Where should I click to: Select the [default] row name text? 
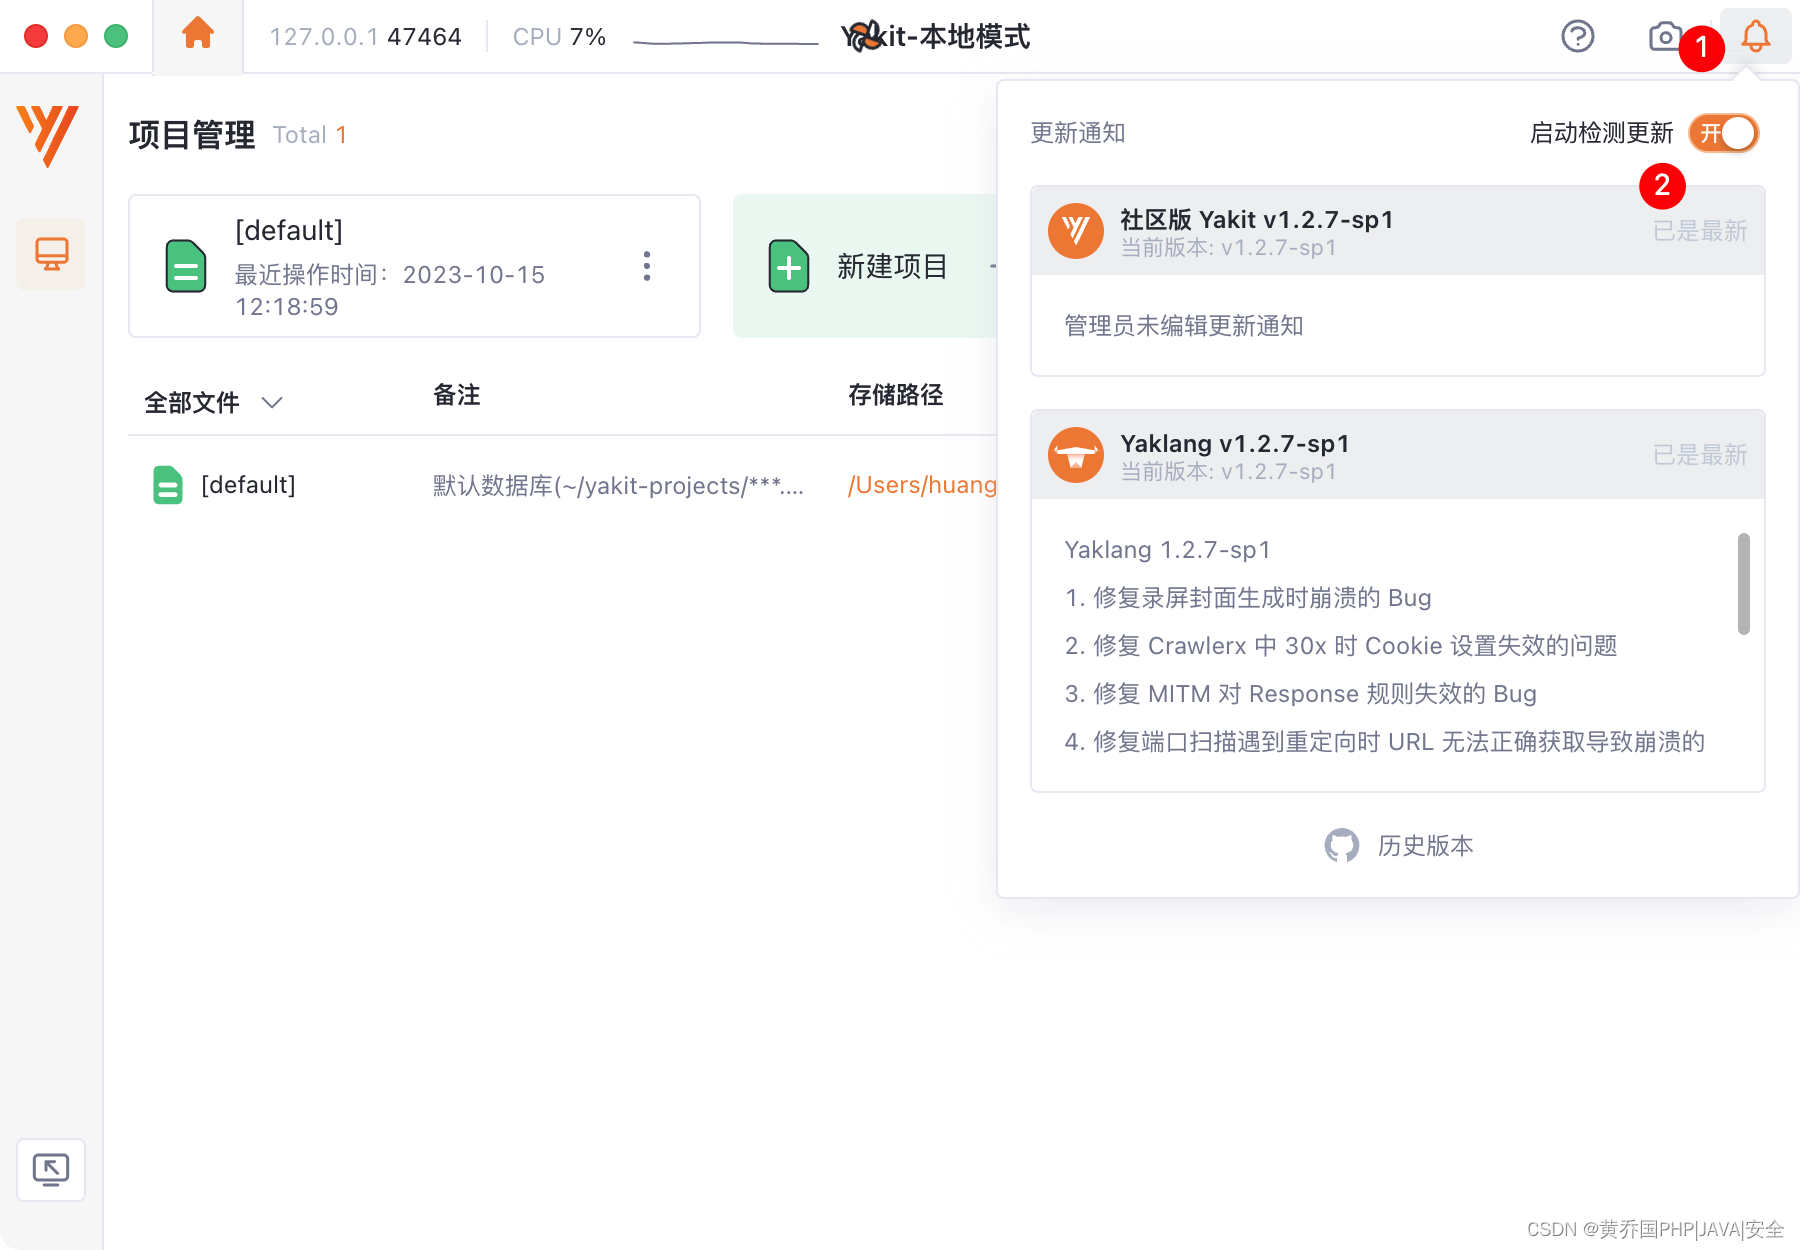[248, 485]
